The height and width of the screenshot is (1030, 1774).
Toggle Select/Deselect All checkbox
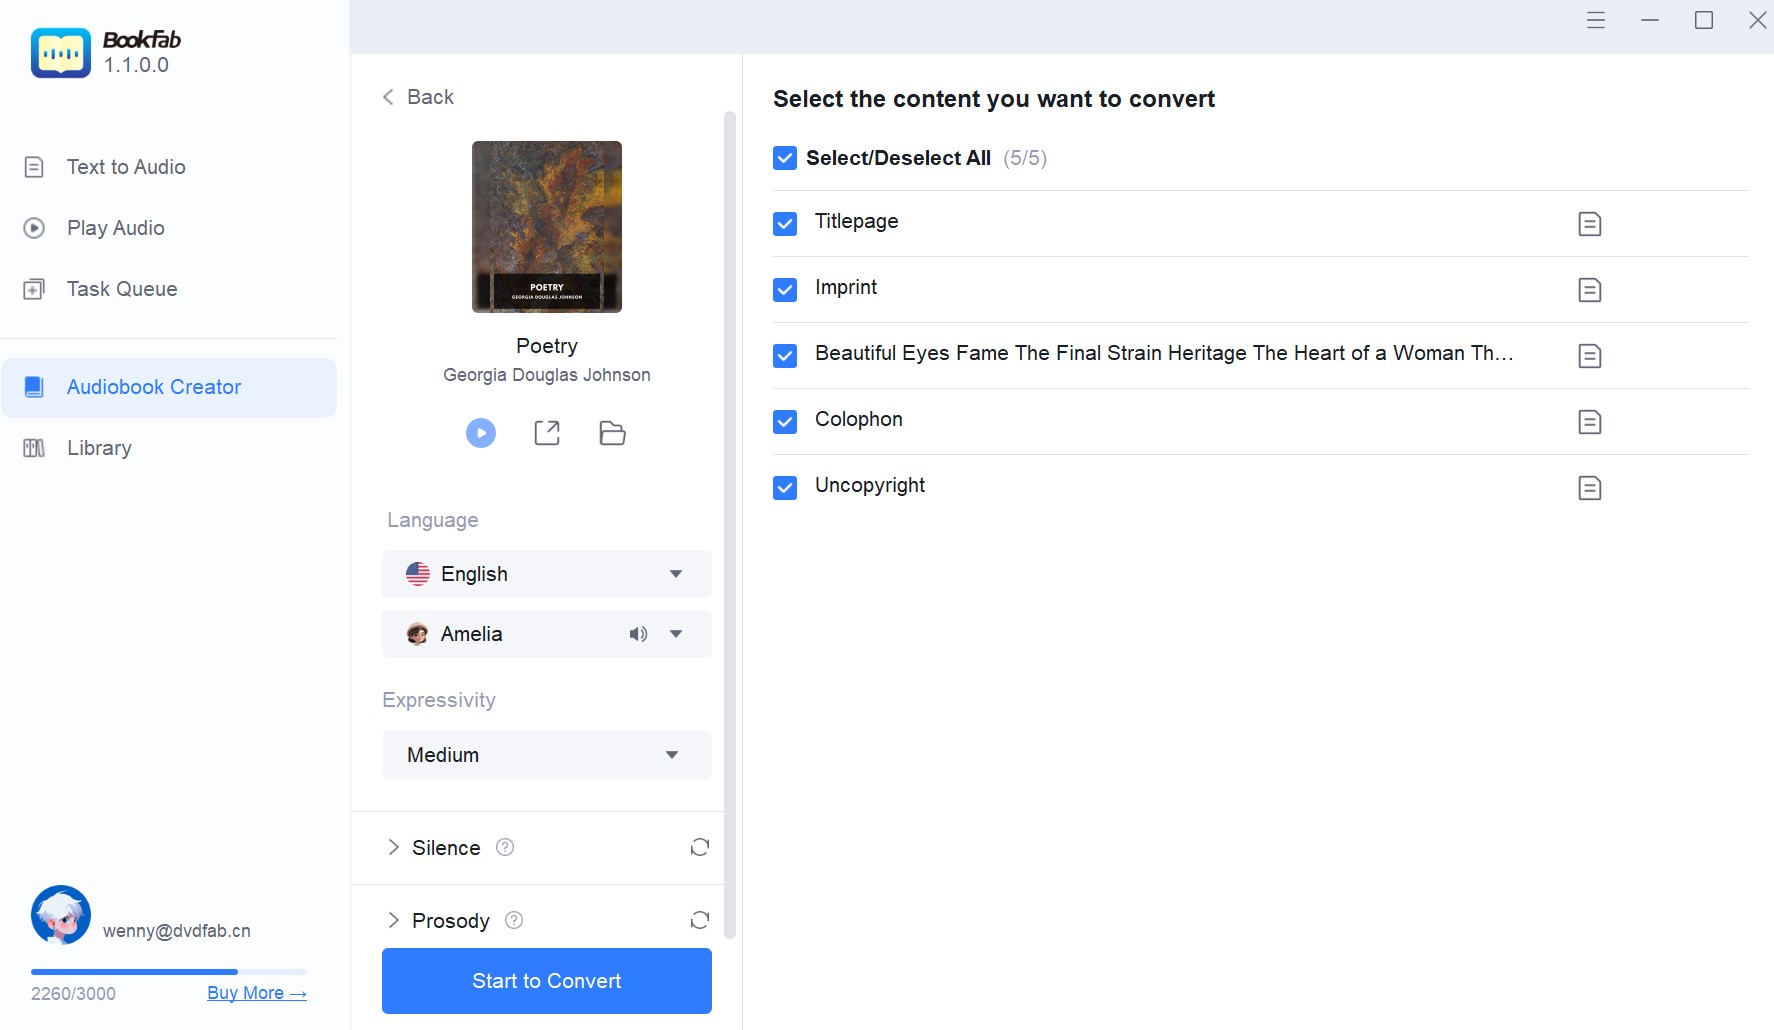[785, 158]
